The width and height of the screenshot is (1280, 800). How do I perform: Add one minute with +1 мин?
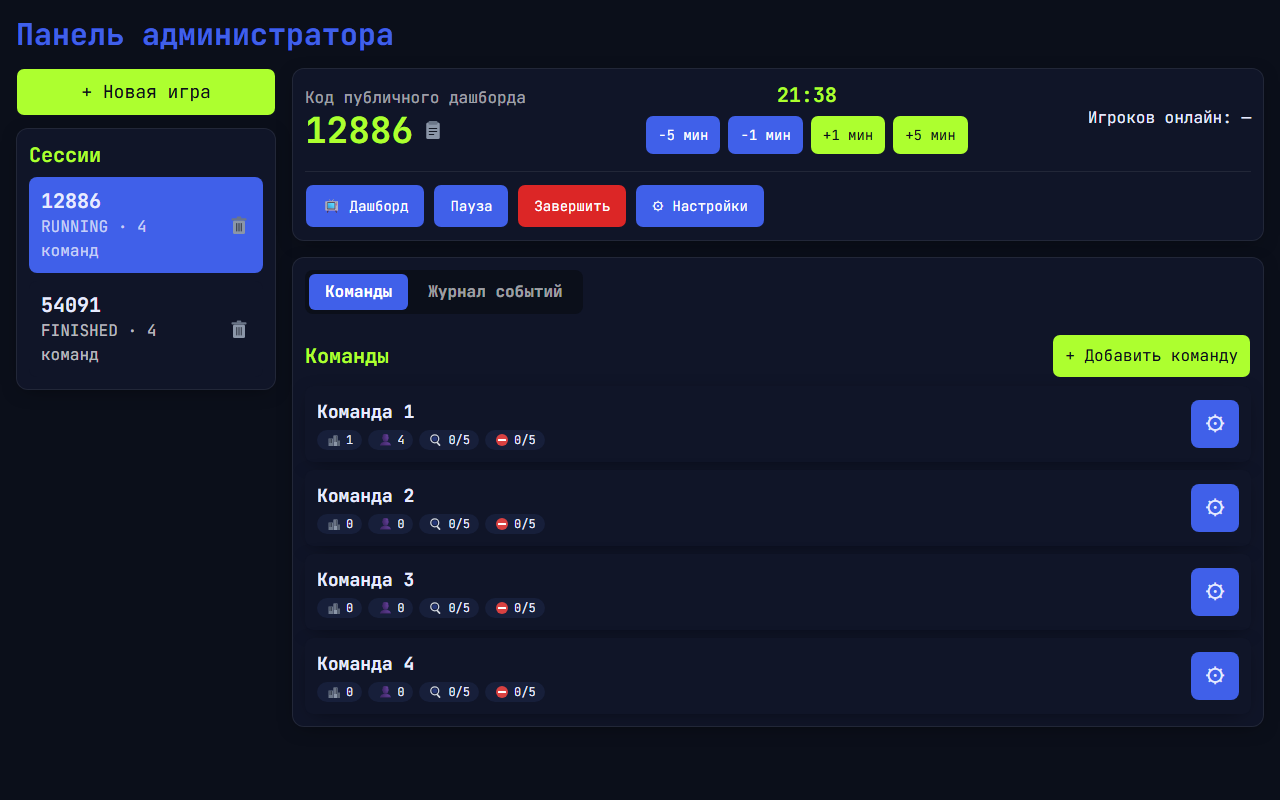848,135
